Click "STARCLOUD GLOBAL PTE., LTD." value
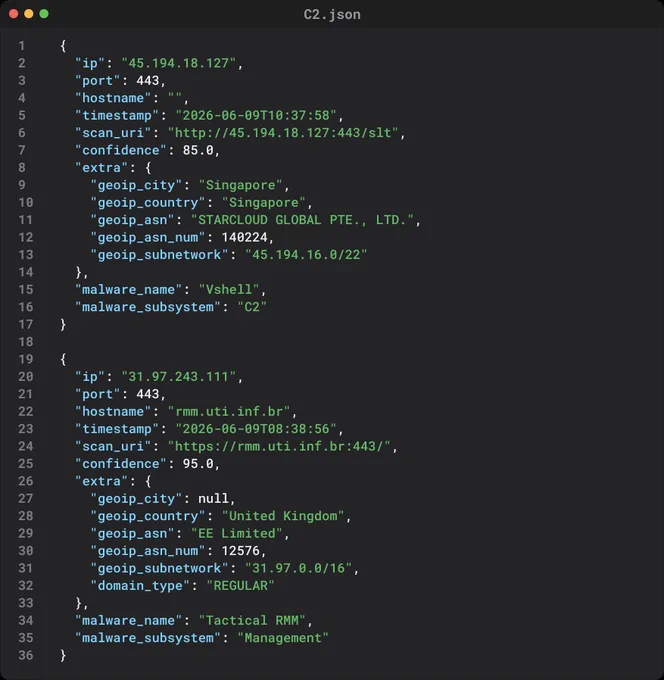The image size is (664, 680). [302, 220]
